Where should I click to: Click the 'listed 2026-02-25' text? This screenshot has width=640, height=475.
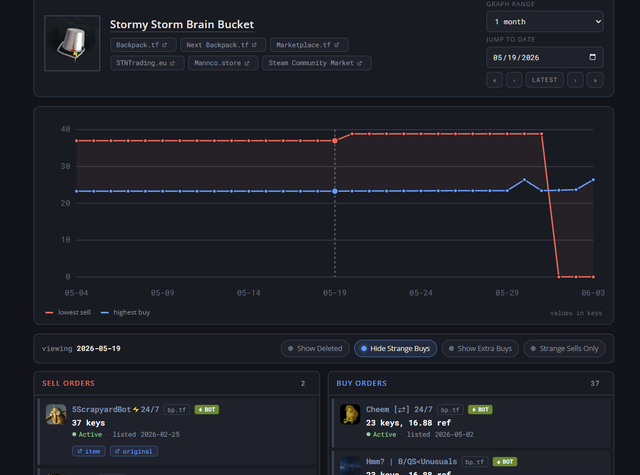point(146,435)
